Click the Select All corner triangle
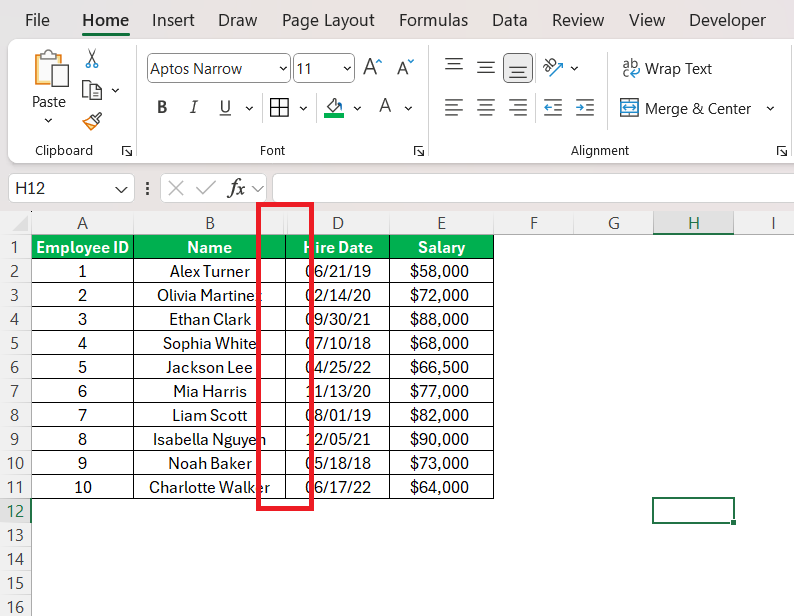The image size is (794, 616). (20, 223)
